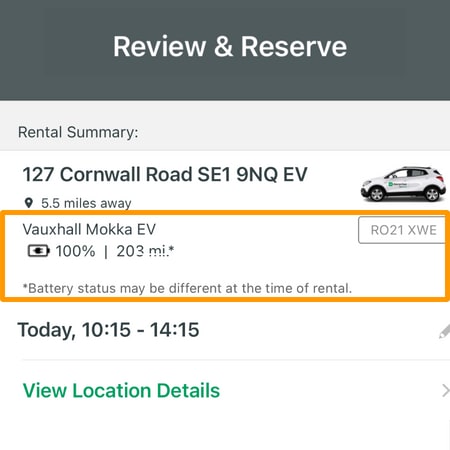
Task: Open the View Location Details link
Action: click(121, 391)
